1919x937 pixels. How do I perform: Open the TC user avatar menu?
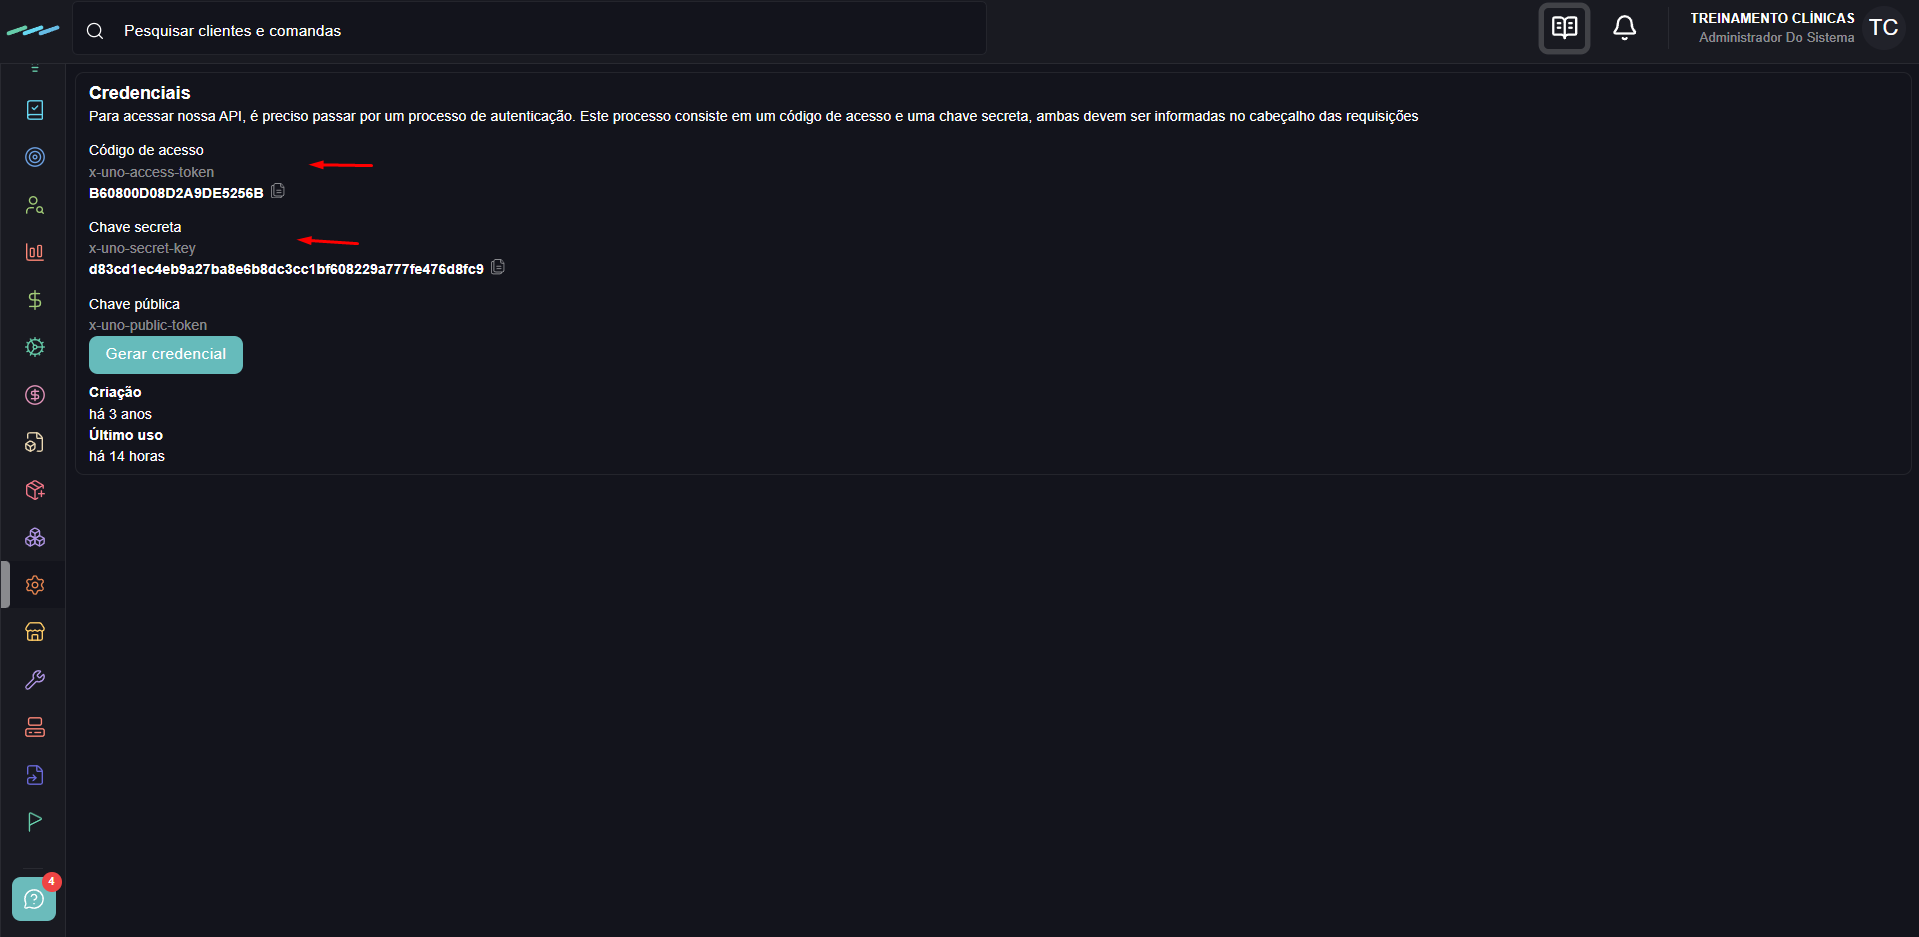click(x=1884, y=28)
